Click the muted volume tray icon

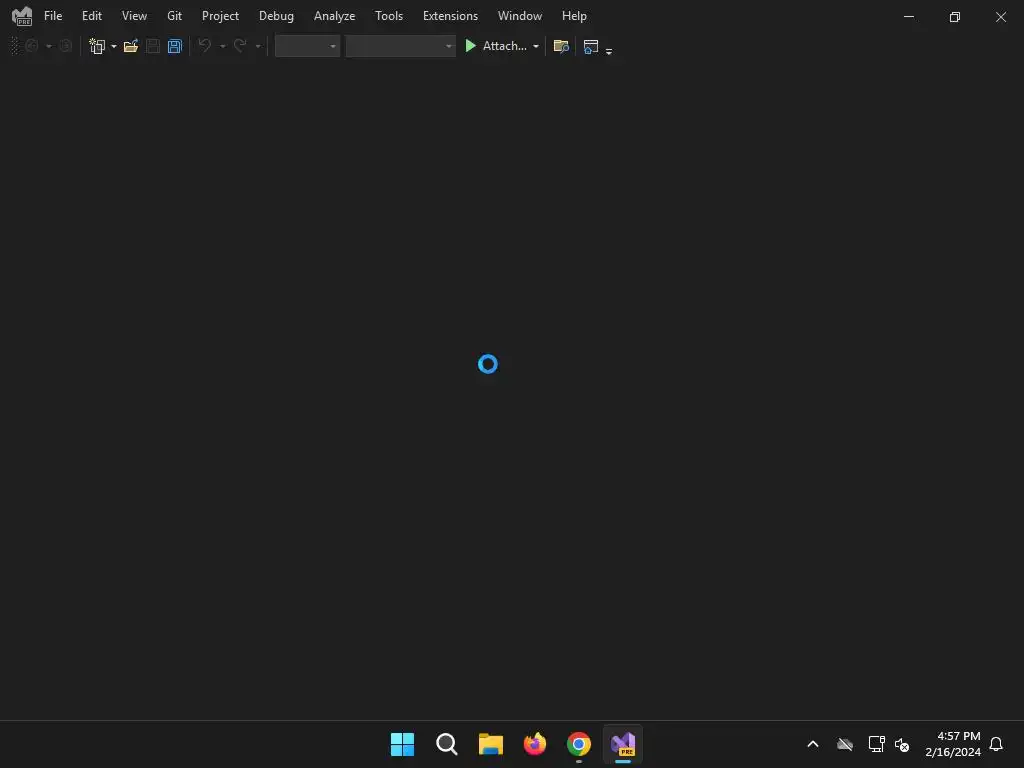902,744
